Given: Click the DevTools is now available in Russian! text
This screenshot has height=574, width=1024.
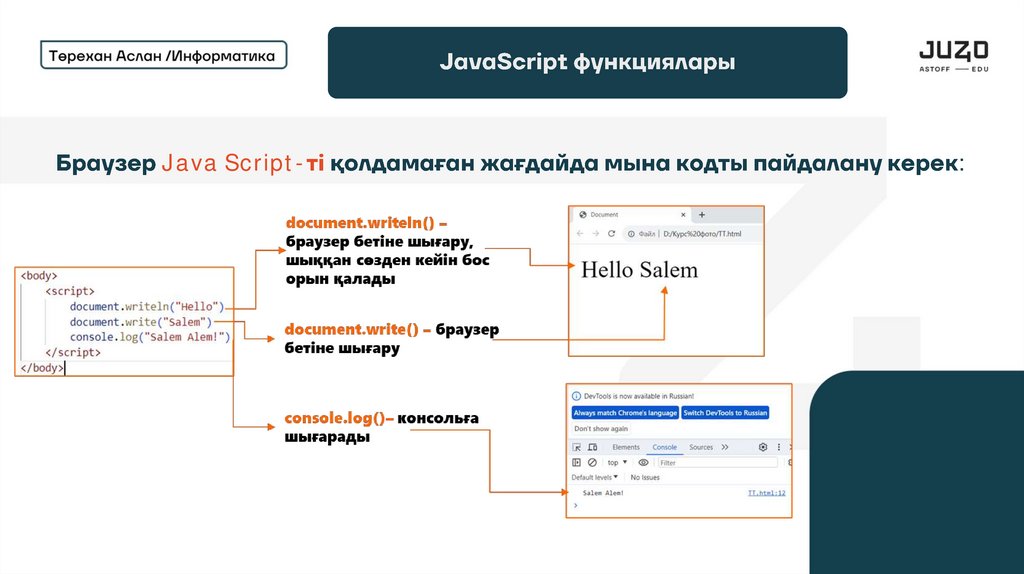Looking at the screenshot, I should point(639,396).
